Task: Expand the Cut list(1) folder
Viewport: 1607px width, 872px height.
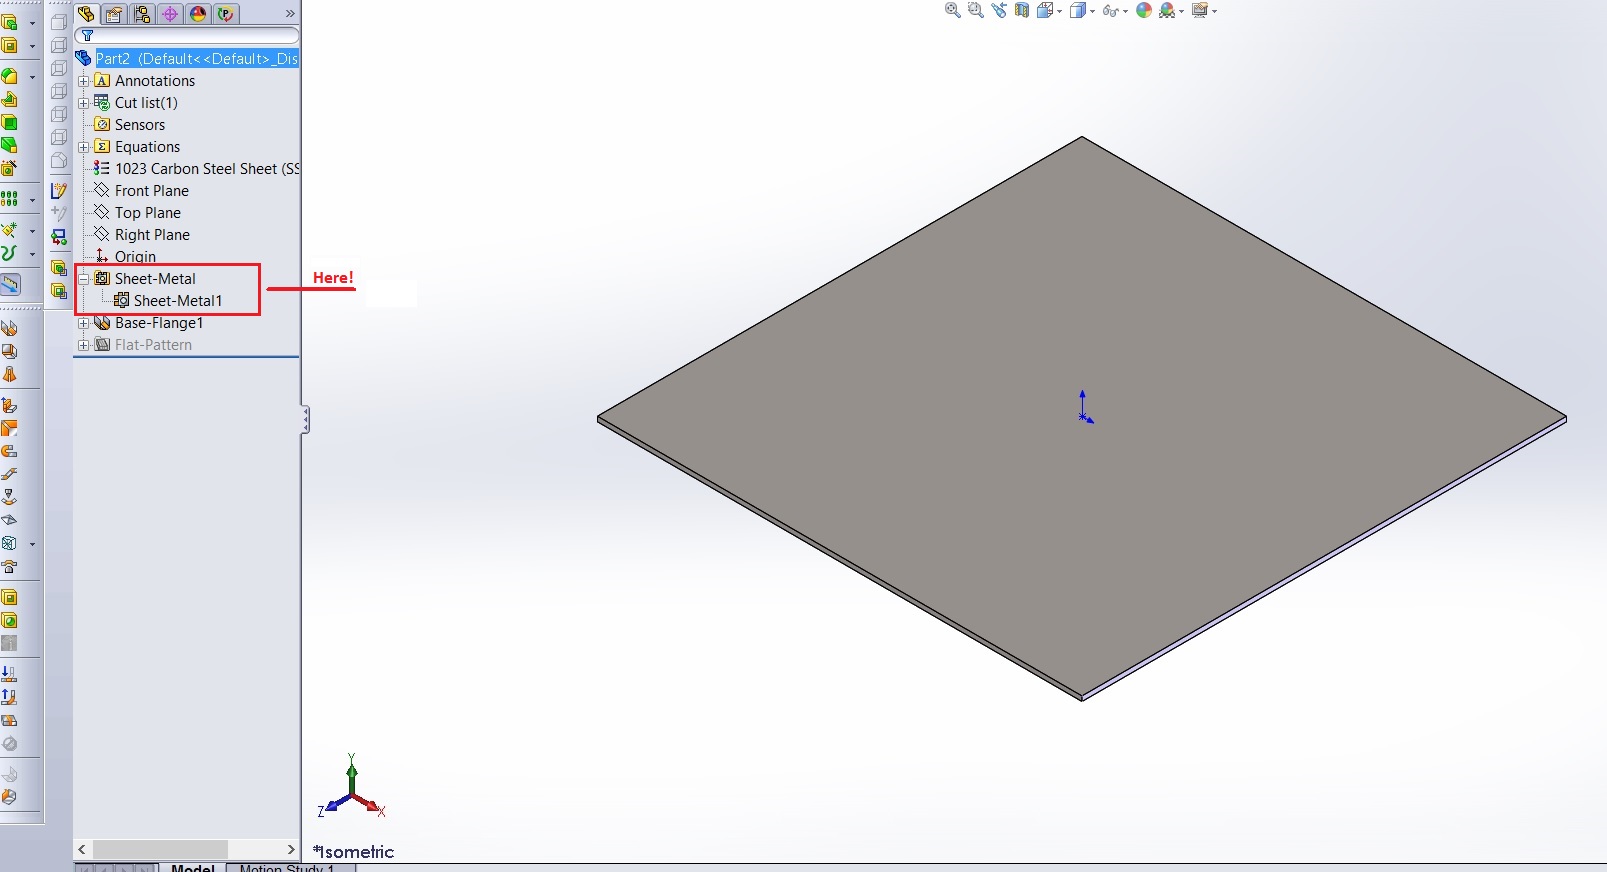Action: click(x=84, y=103)
